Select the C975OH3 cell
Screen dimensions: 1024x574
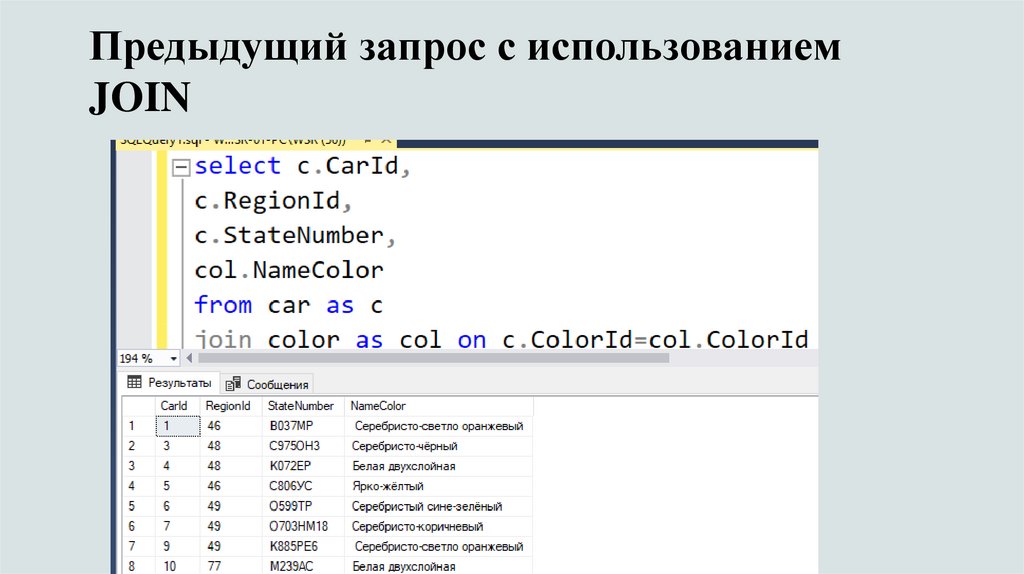[303, 446]
